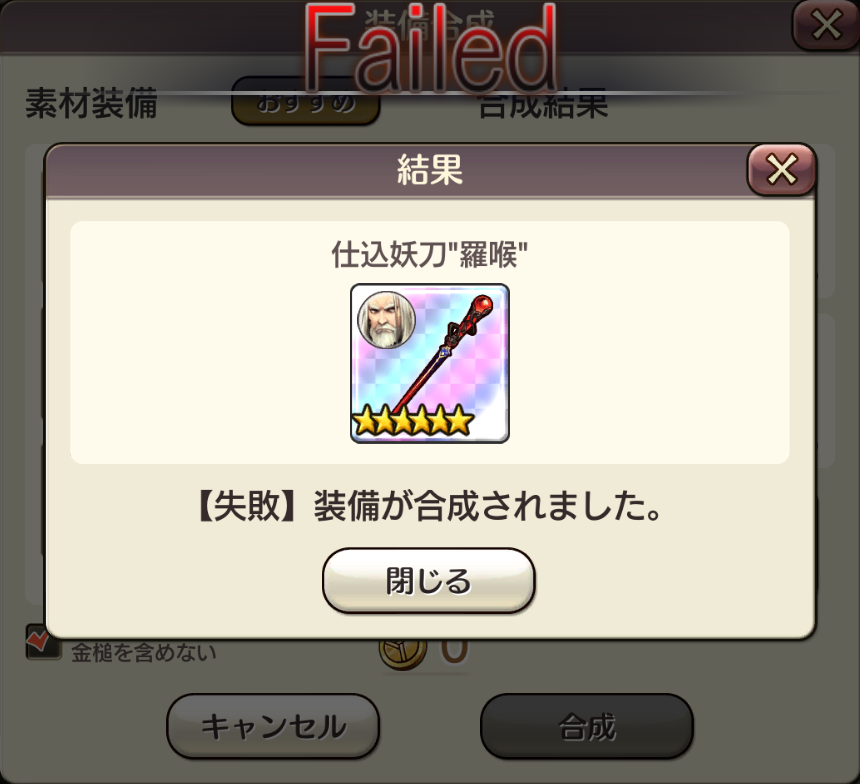Select the item name 仕込妖刀"羅喉" text
This screenshot has height=784, width=860.
(429, 255)
